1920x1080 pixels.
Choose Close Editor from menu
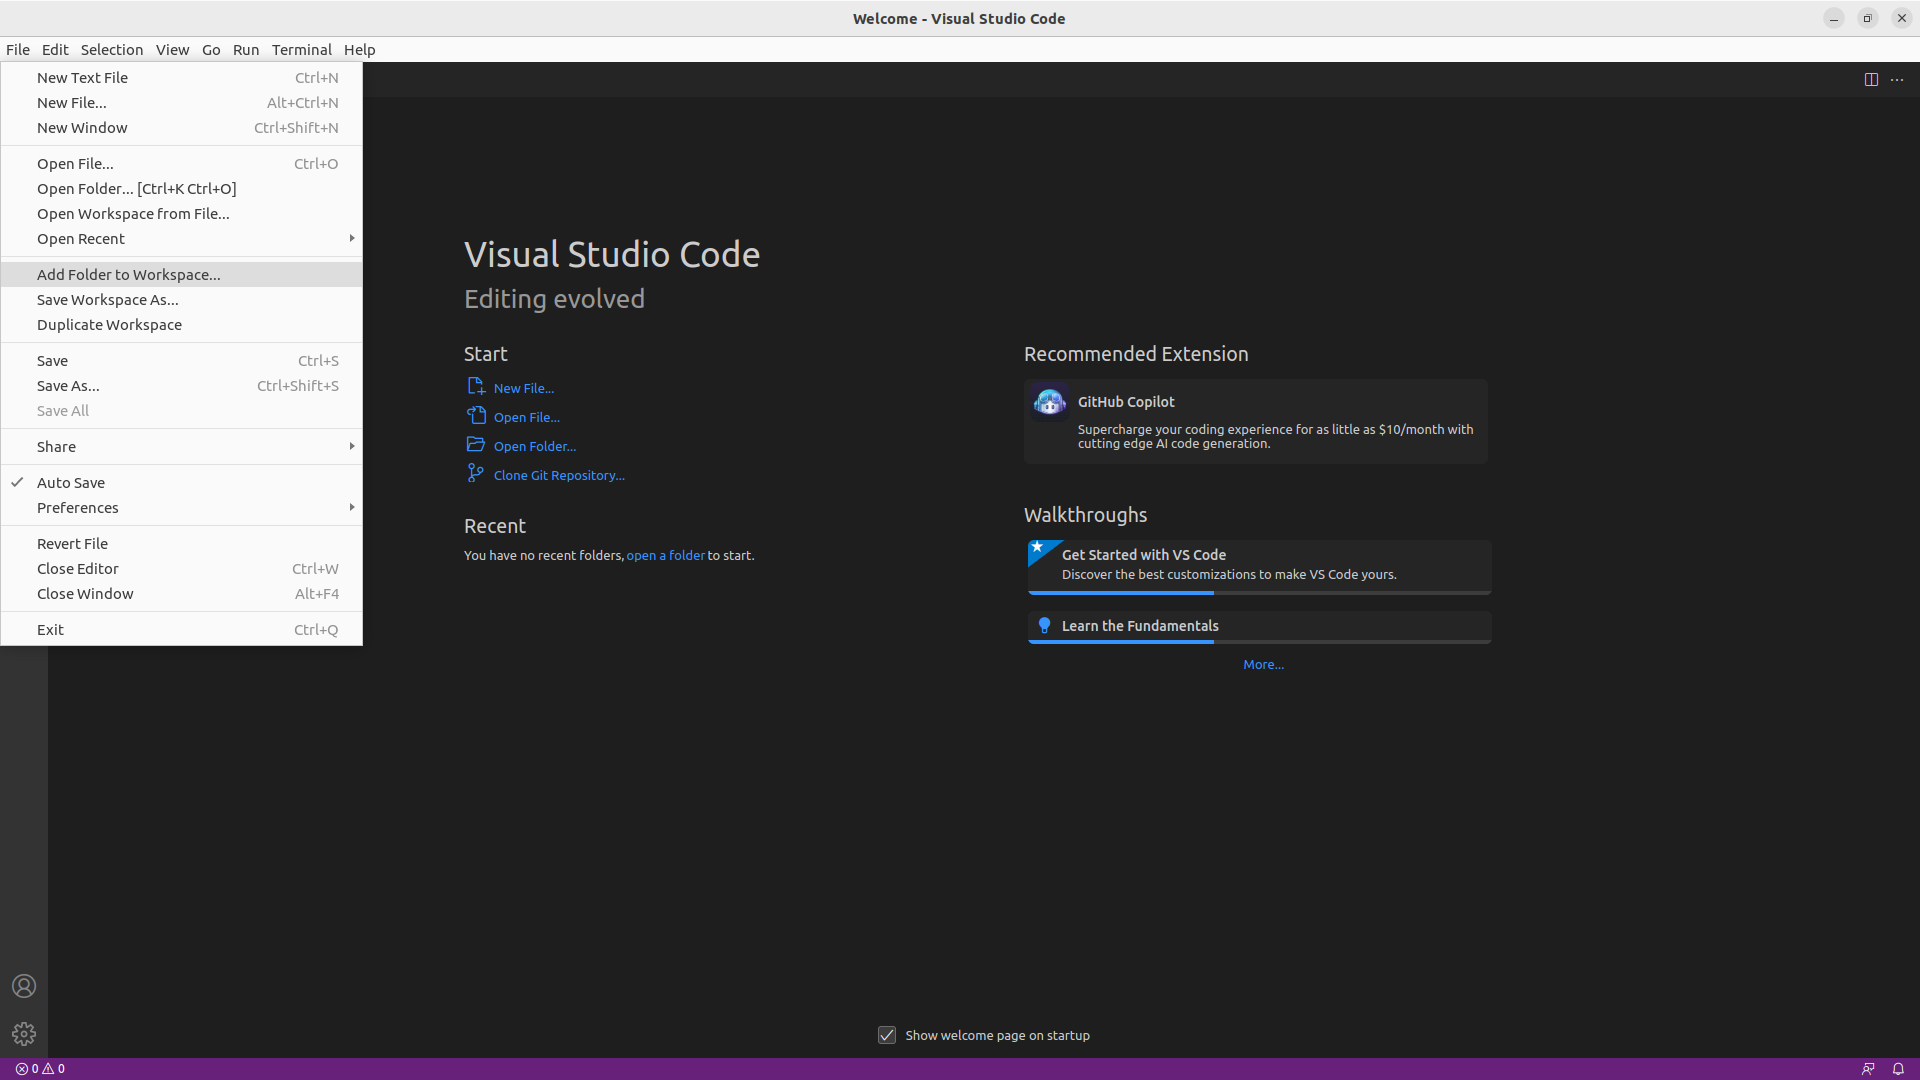(181, 569)
